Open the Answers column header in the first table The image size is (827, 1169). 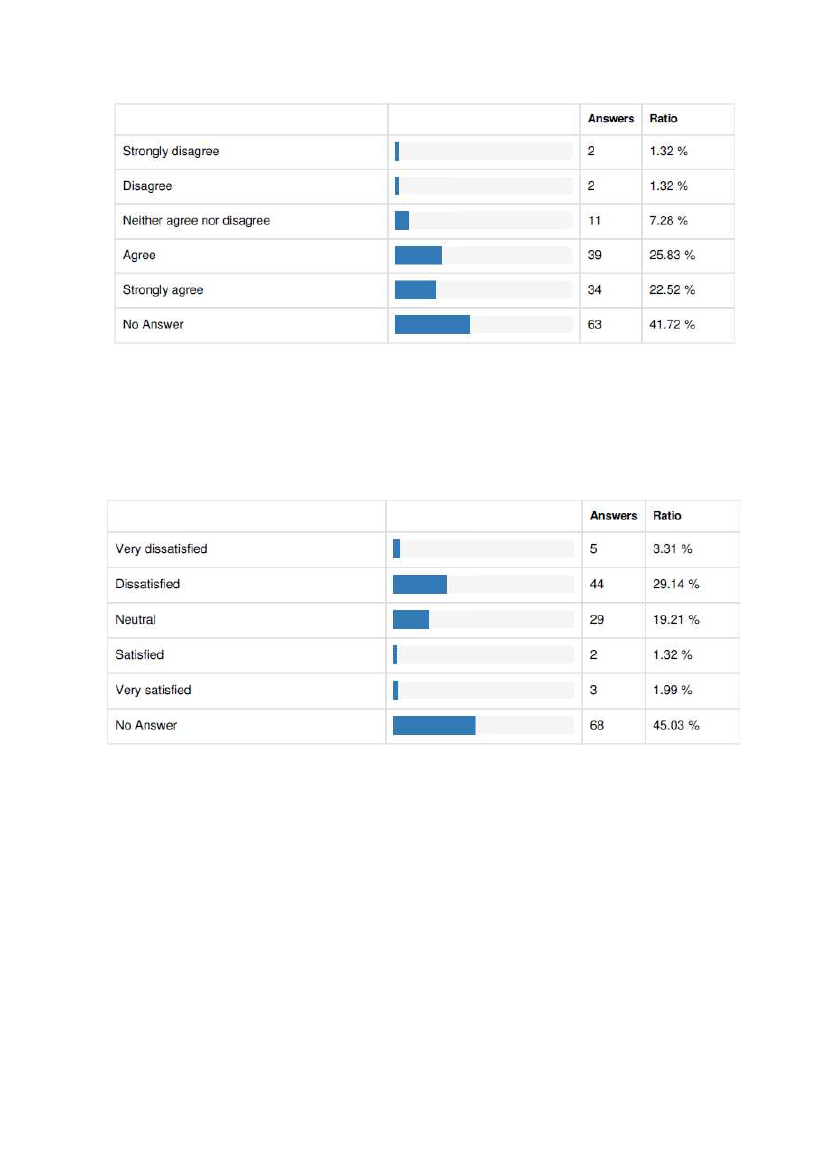click(x=611, y=119)
